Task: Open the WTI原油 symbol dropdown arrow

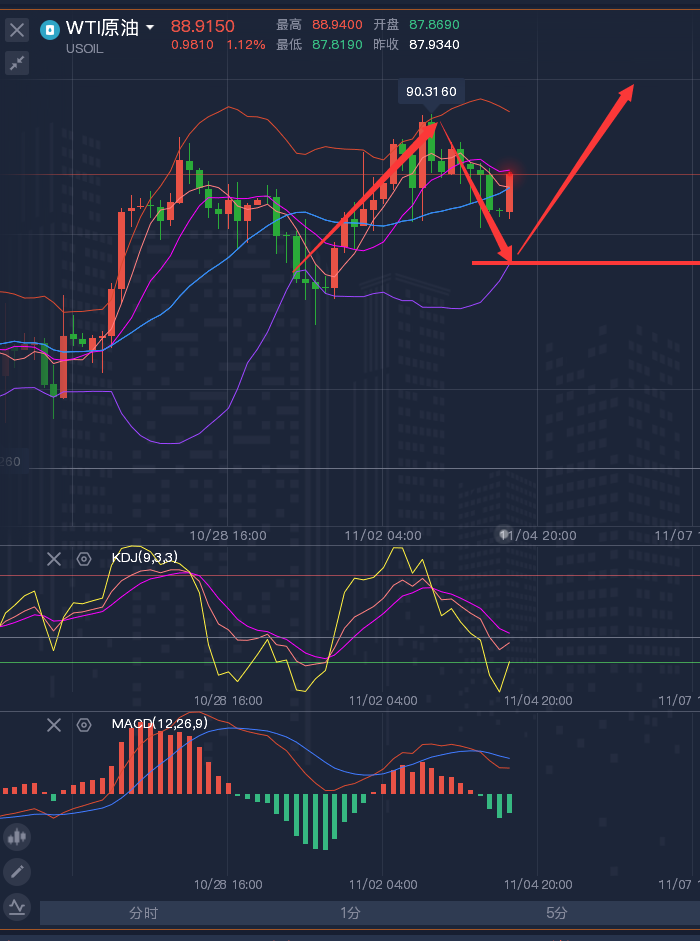Action: tap(150, 28)
